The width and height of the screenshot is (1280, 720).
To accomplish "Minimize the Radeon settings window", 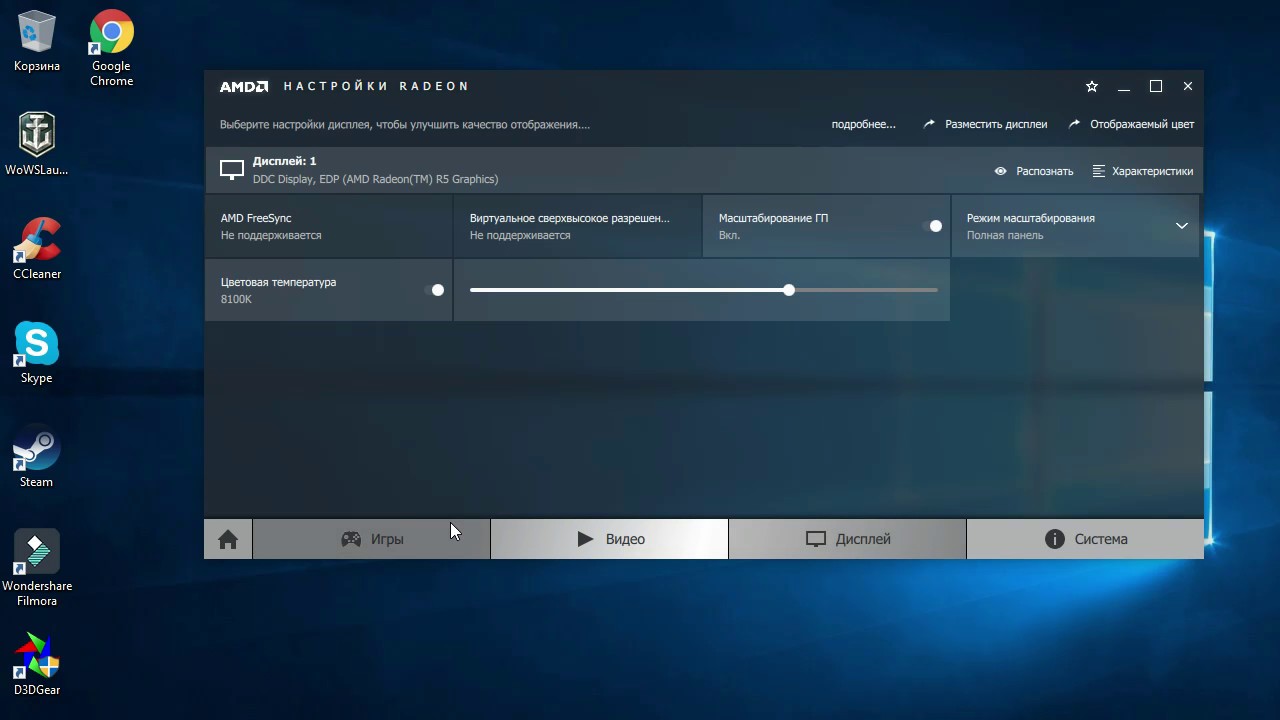I will tap(1124, 87).
